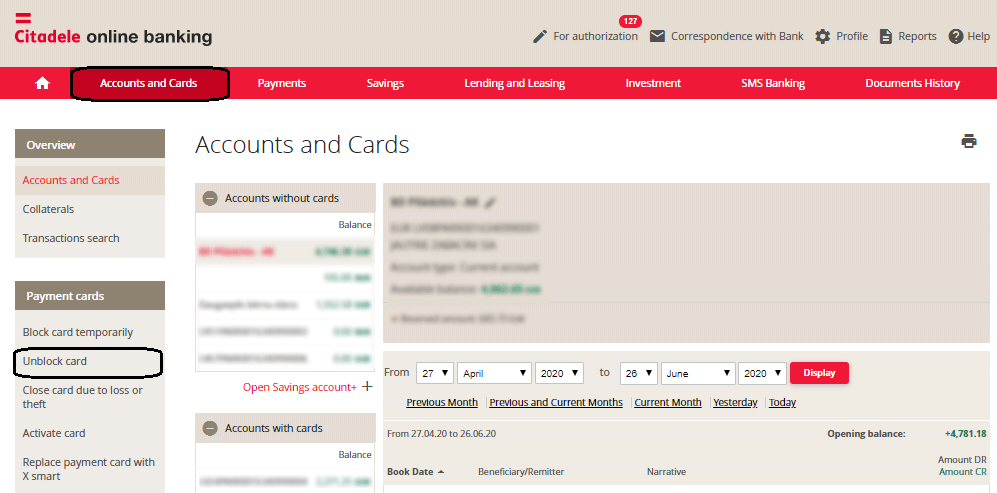Open the From day dropdown showing 27

click(434, 373)
